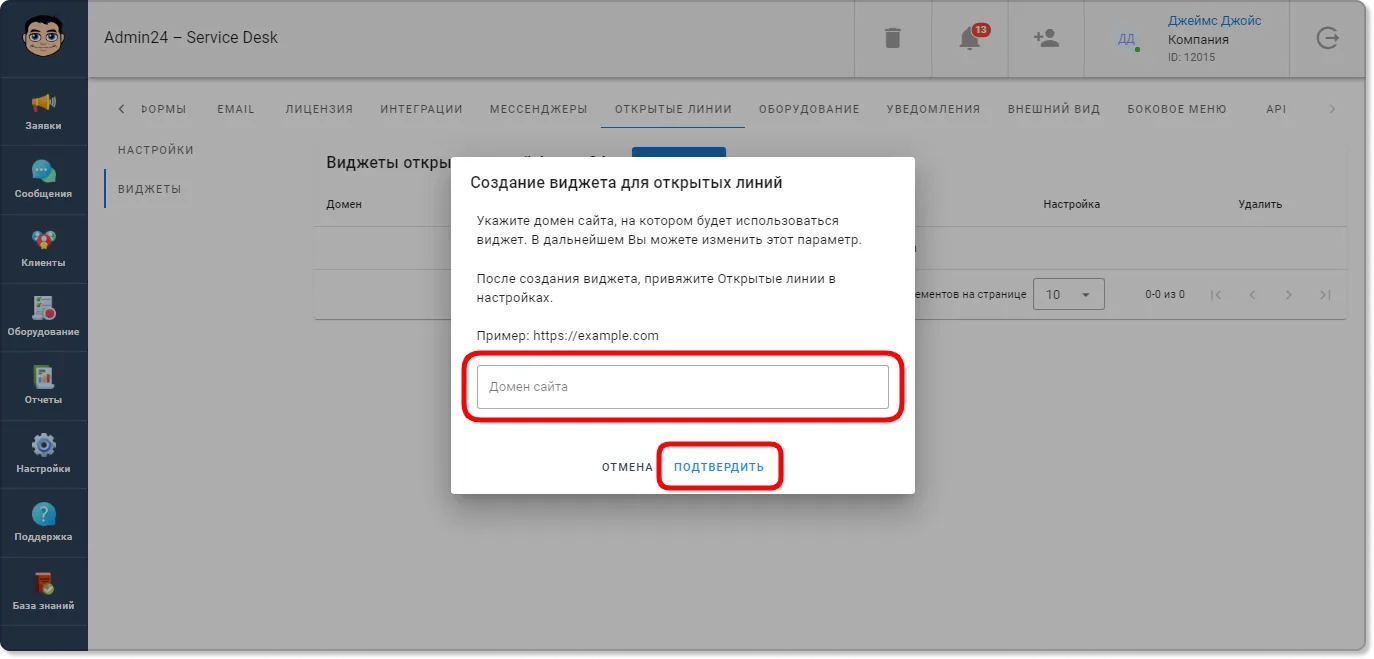Open Отчеты reports icon
This screenshot has width=1374, height=659.
[x=43, y=377]
